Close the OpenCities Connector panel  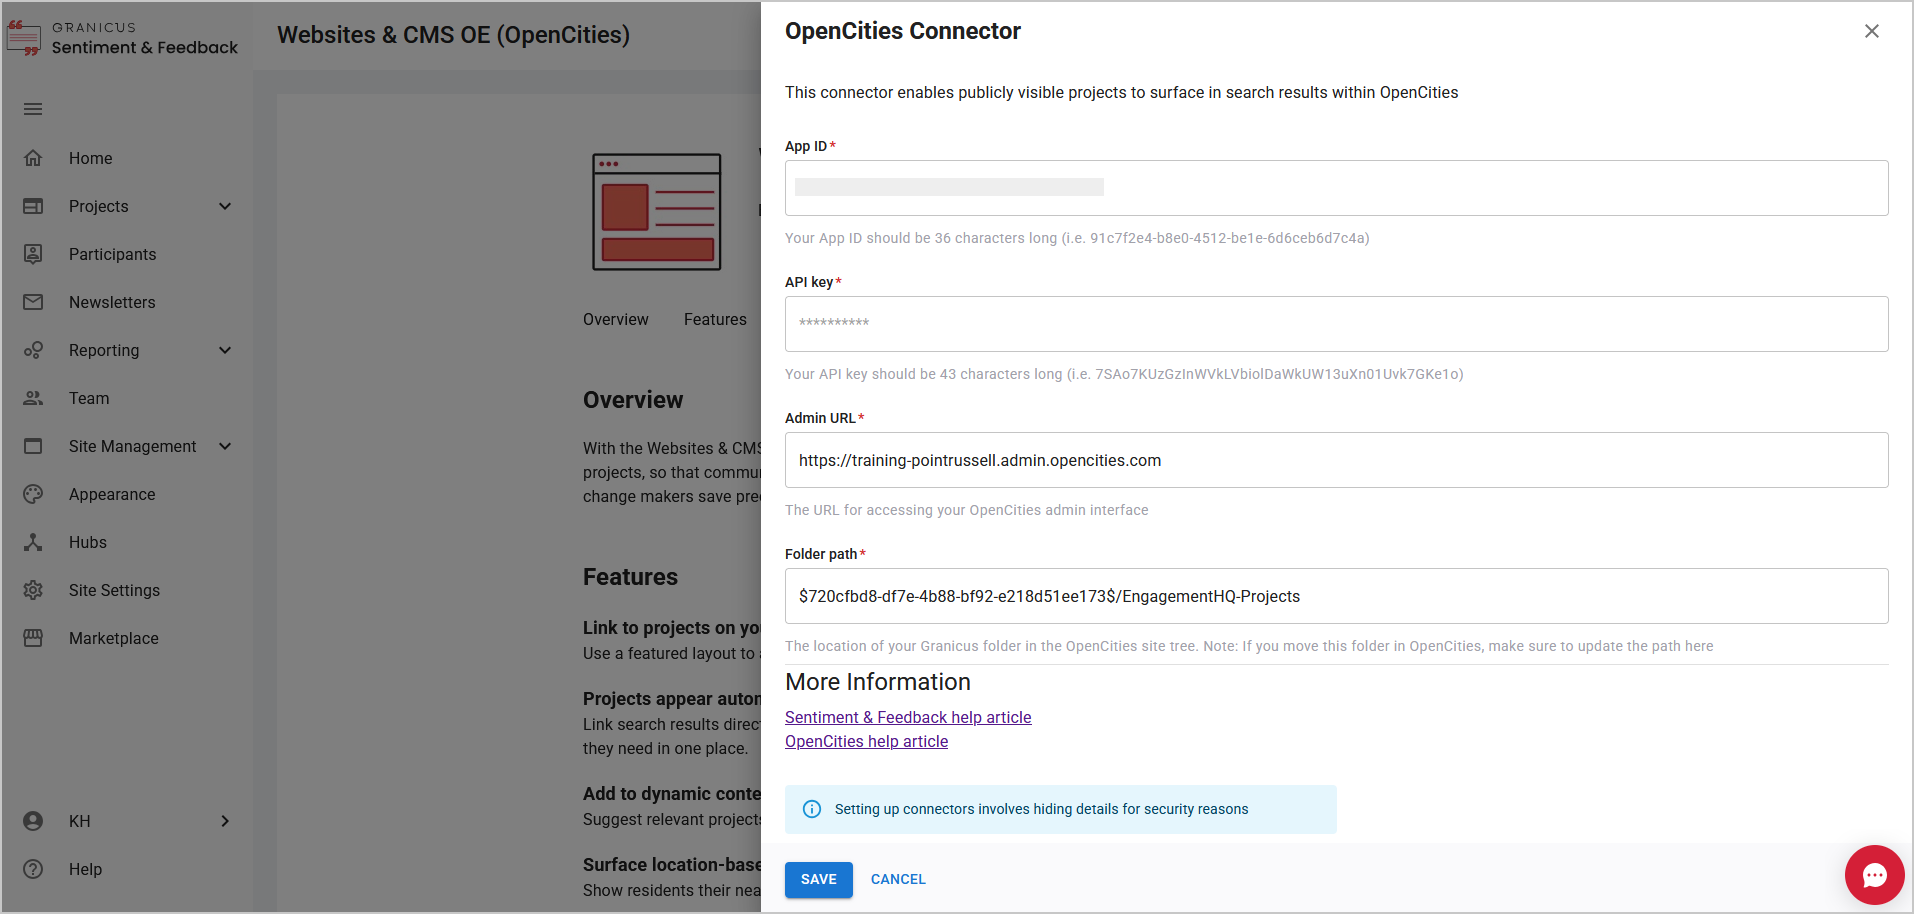pyautogui.click(x=1872, y=31)
